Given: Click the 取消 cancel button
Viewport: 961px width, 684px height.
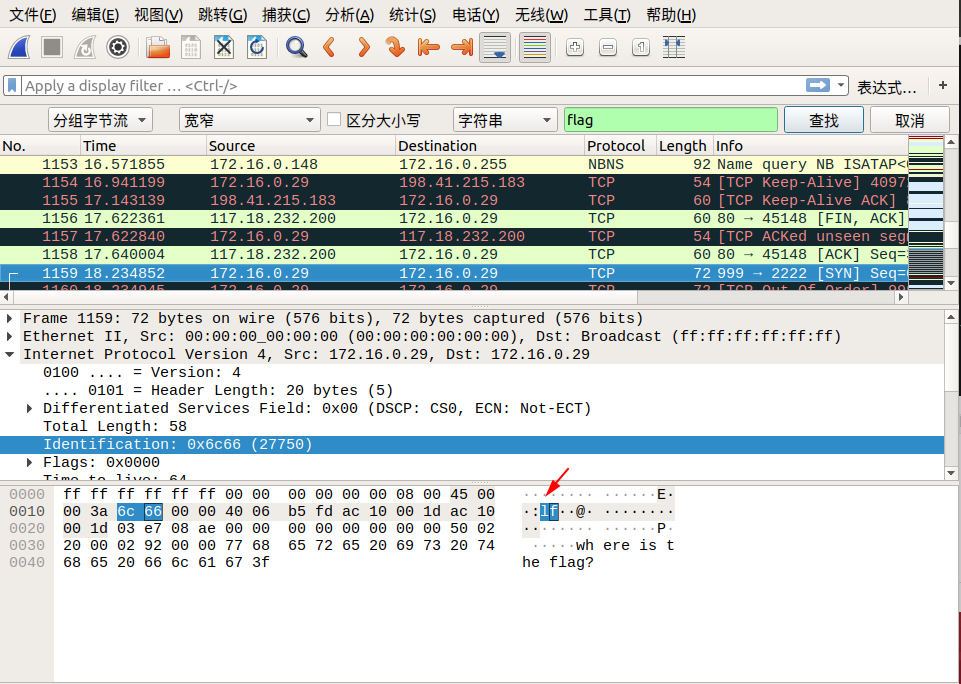Looking at the screenshot, I should pos(909,120).
